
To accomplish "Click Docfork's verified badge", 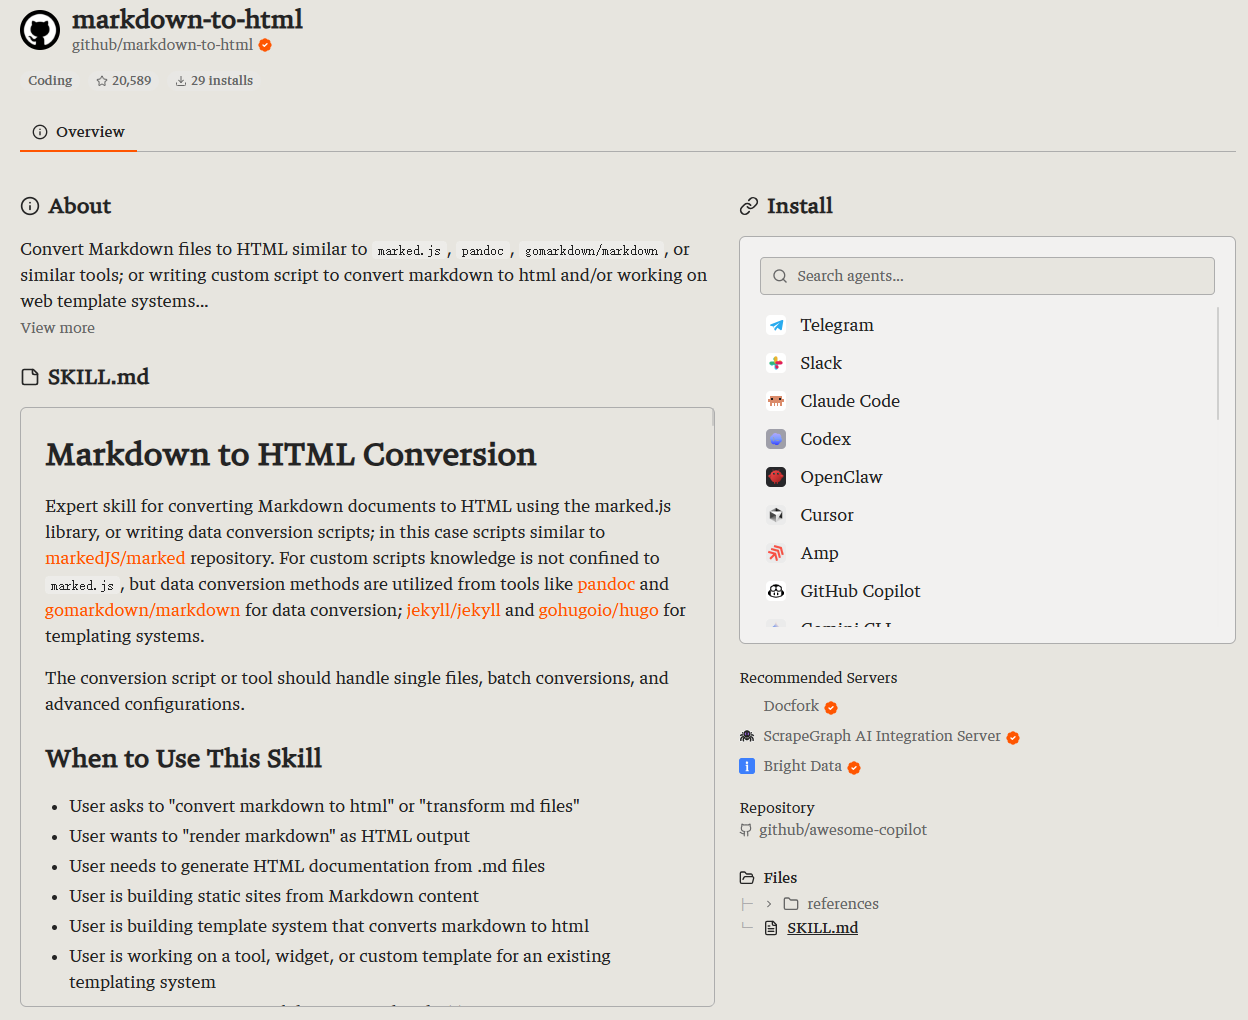I will (831, 707).
